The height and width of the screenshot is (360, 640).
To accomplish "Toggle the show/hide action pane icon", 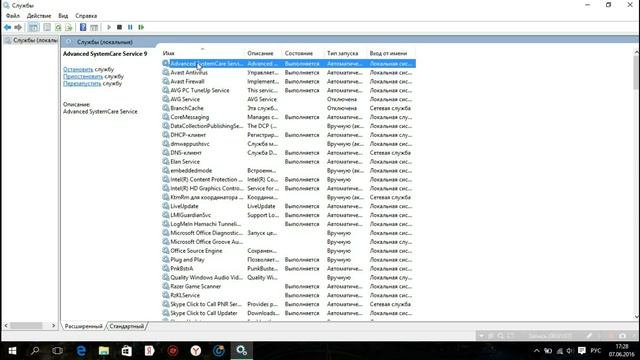I will pyautogui.click(x=94, y=27).
